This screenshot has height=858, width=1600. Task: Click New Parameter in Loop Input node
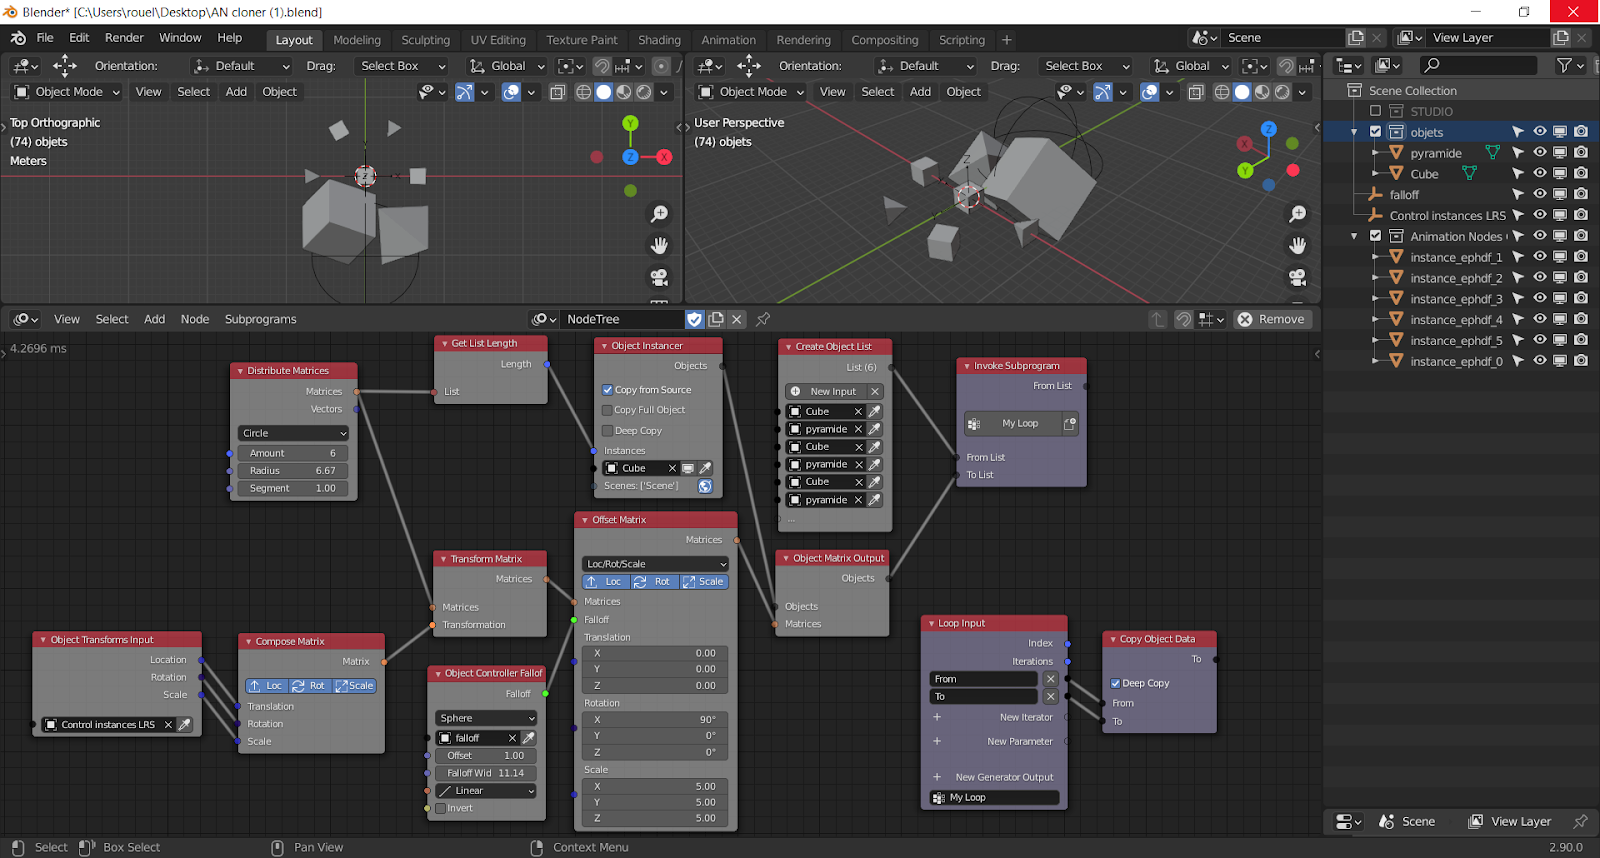click(1019, 741)
